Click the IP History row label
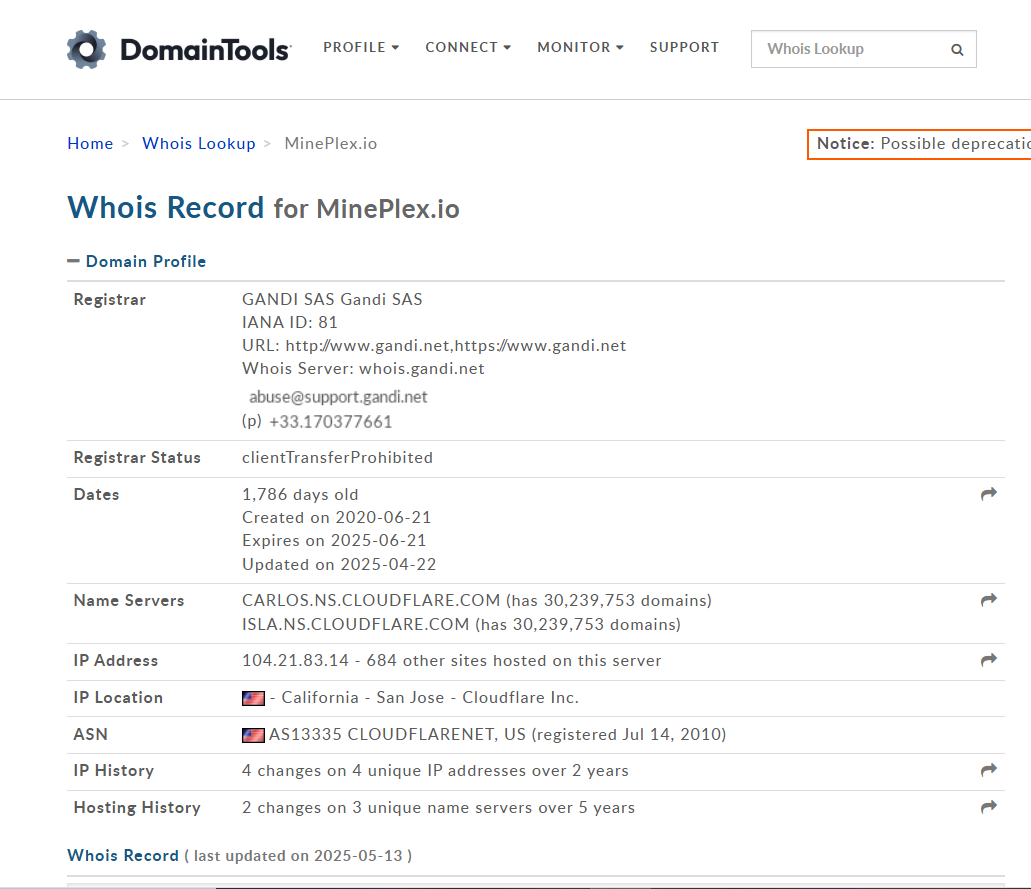The image size is (1031, 889). (x=114, y=771)
